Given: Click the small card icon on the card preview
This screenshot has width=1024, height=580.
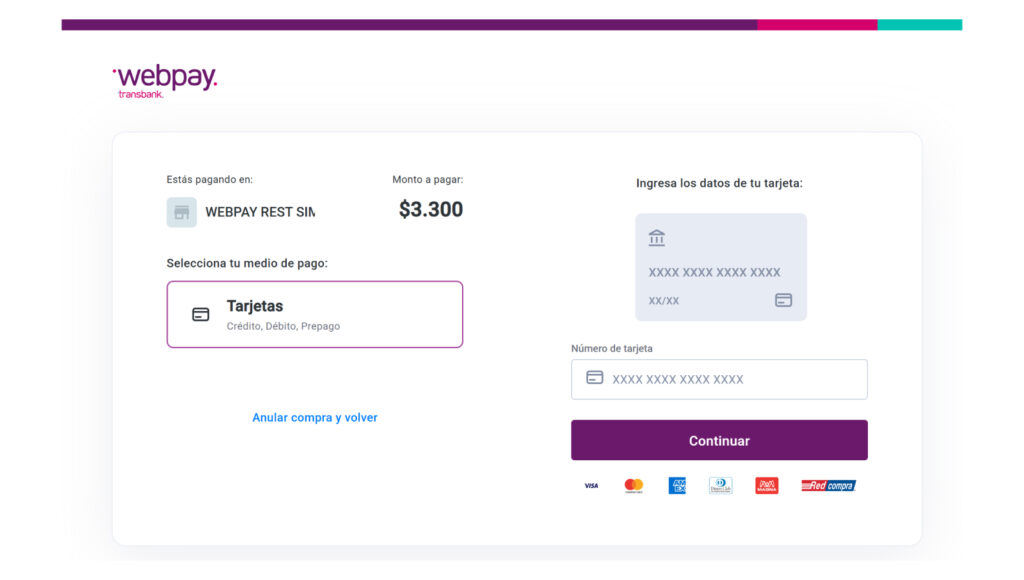Looking at the screenshot, I should [x=784, y=300].
